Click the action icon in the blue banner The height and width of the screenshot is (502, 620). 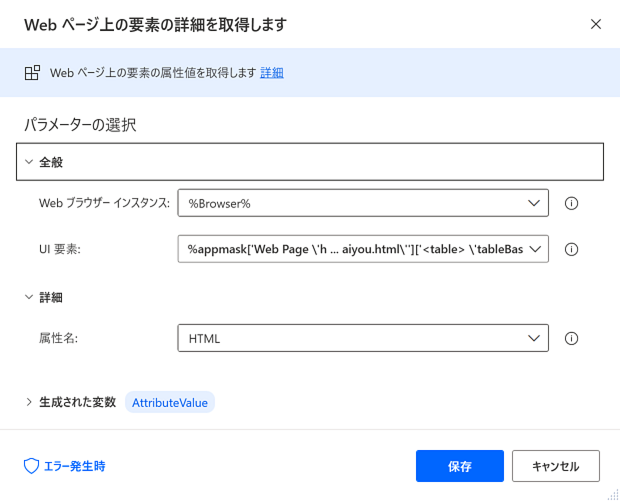(32, 73)
